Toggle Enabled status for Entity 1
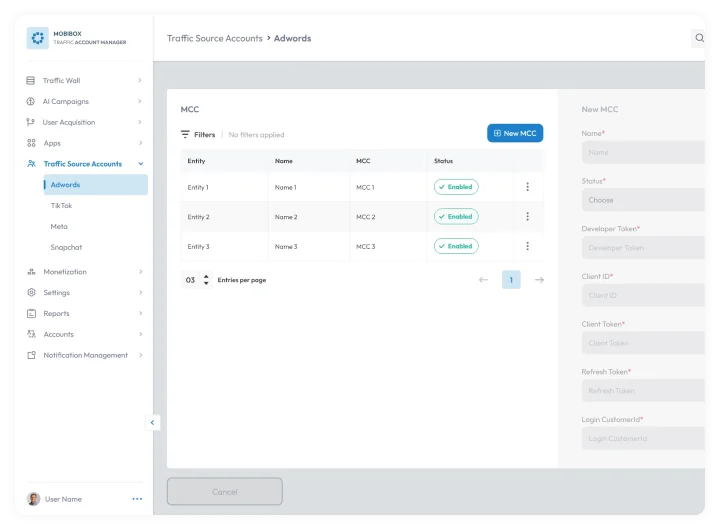 pos(456,187)
